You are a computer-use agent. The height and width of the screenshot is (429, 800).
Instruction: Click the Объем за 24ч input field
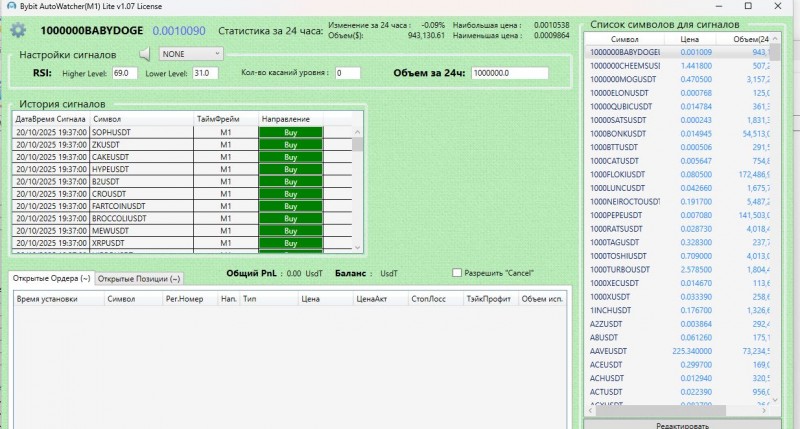click(509, 73)
